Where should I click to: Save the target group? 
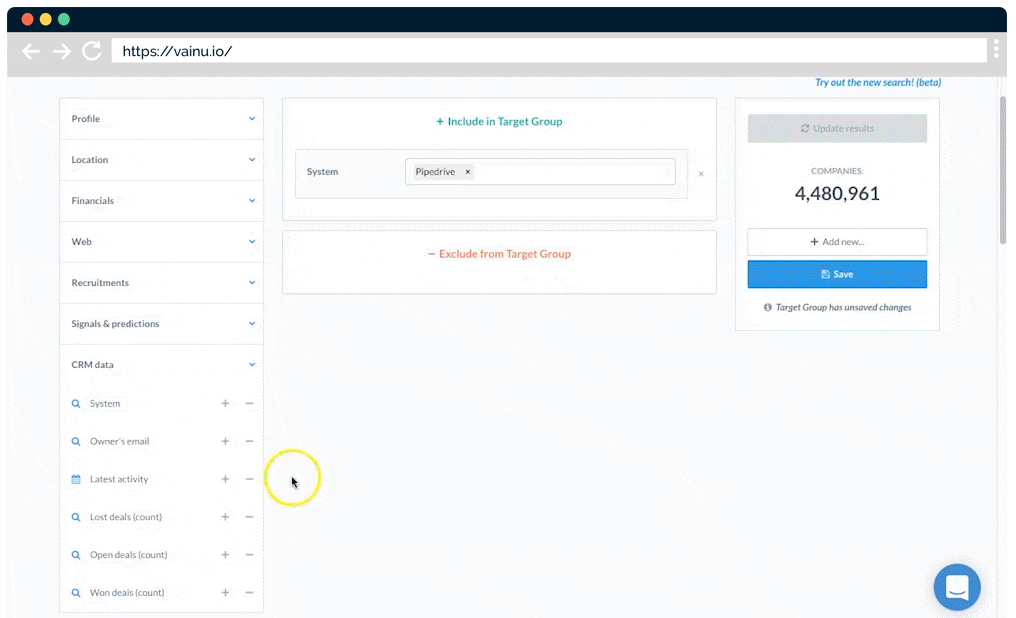(x=836, y=274)
